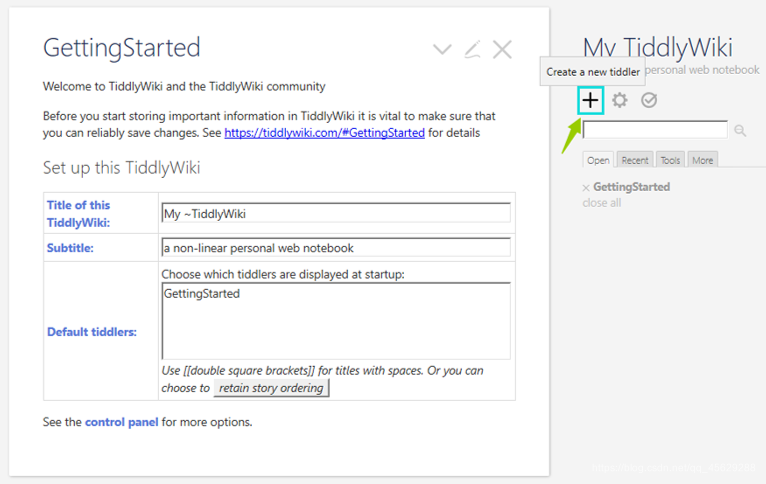Switch to the Recent tab
The width and height of the screenshot is (766, 484).
tap(635, 160)
